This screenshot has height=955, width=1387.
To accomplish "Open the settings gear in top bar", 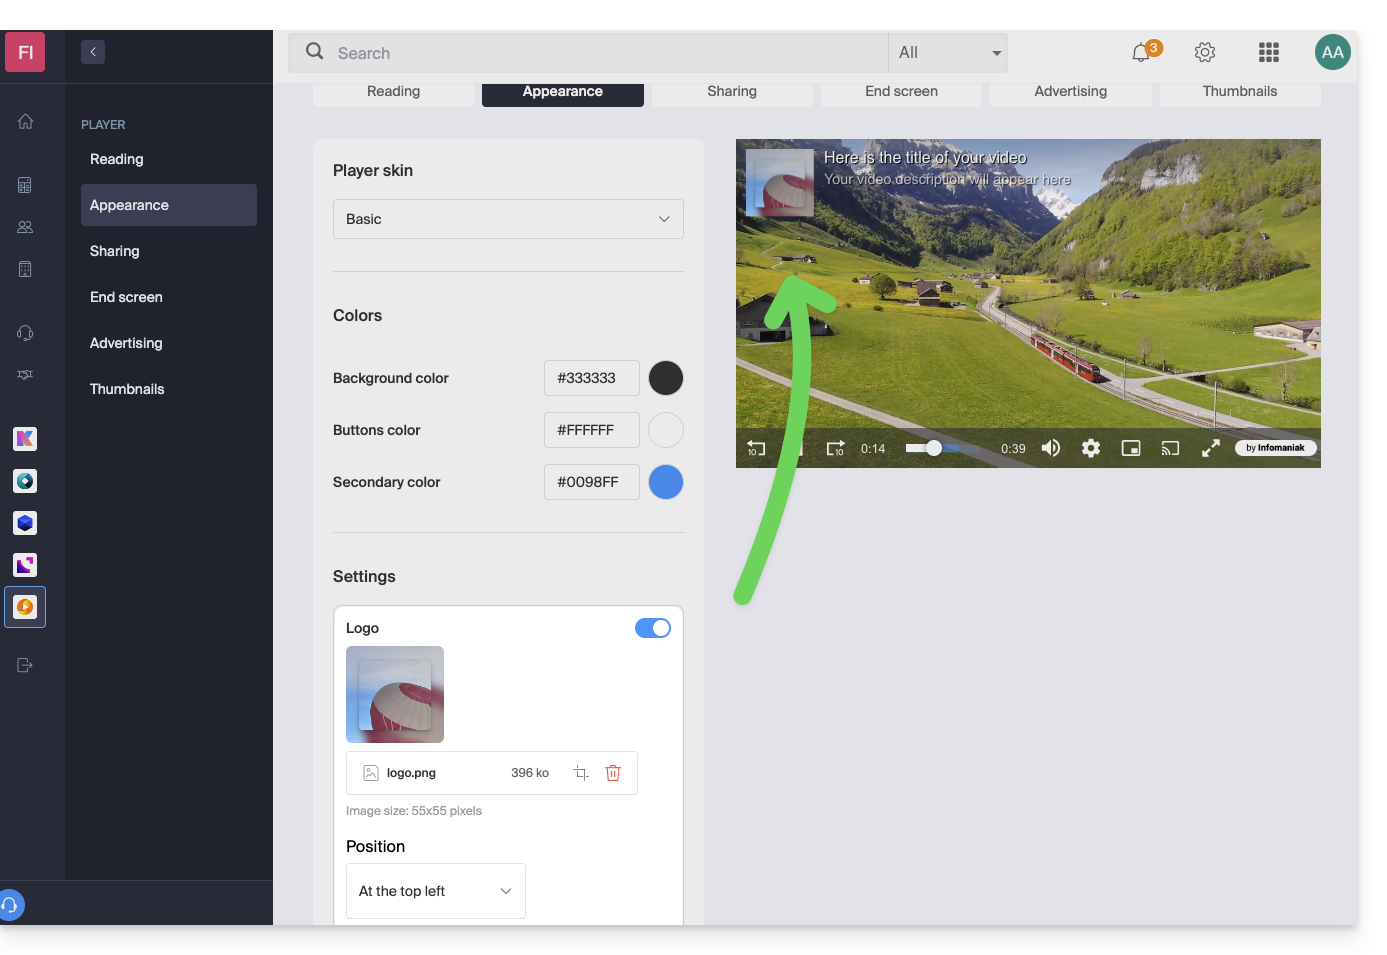I will [1205, 53].
